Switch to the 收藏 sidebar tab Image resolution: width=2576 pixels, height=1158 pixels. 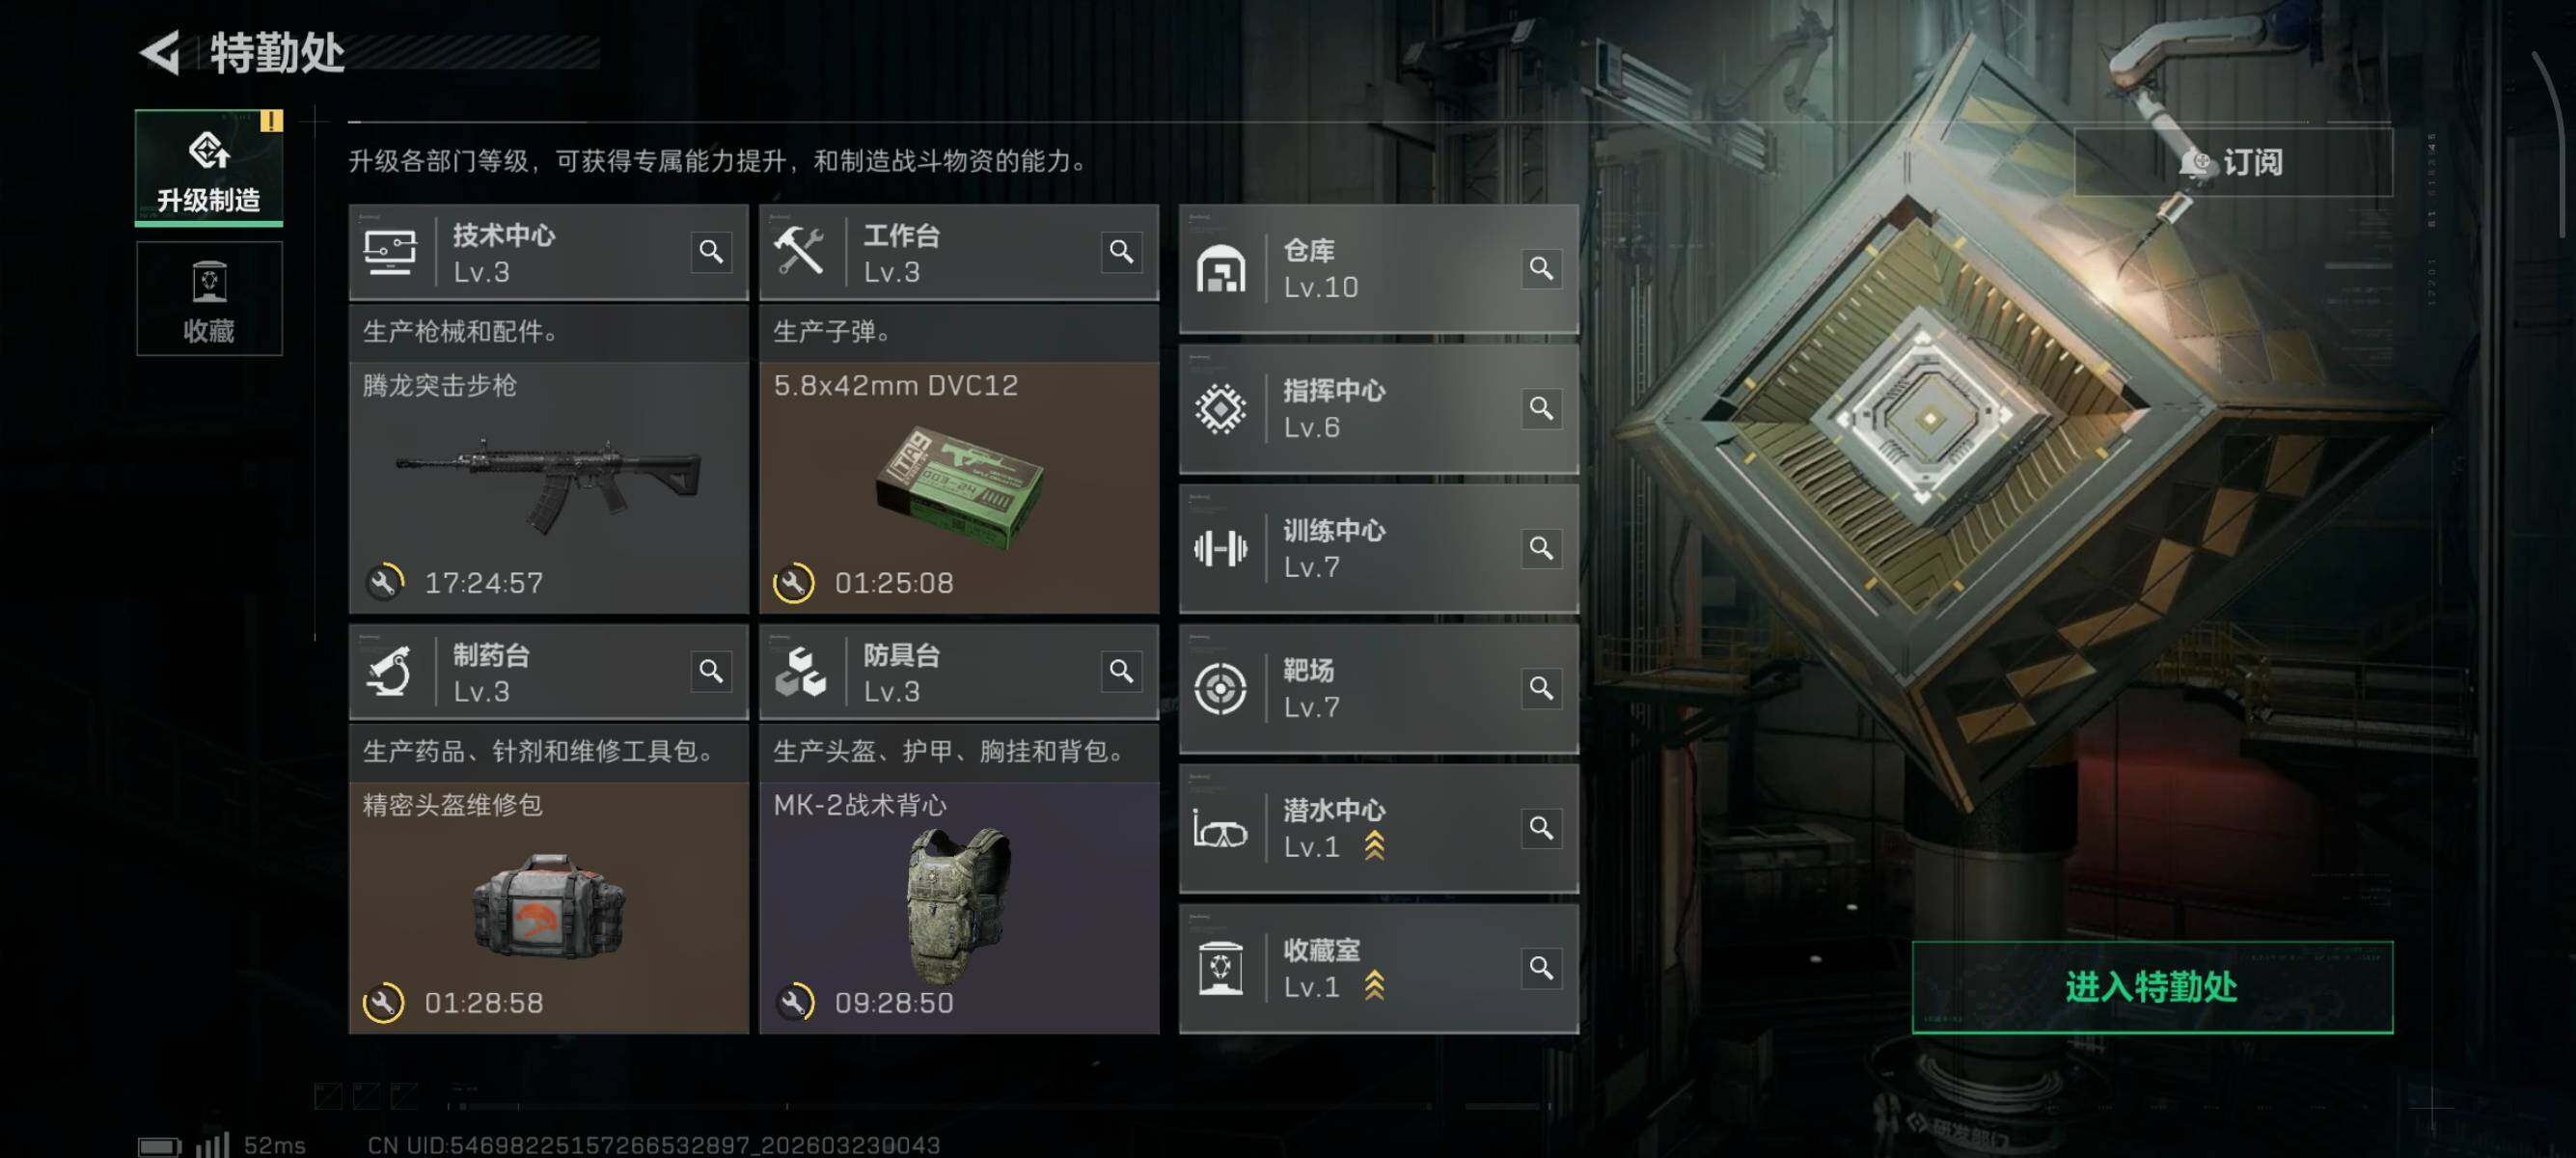[x=209, y=298]
